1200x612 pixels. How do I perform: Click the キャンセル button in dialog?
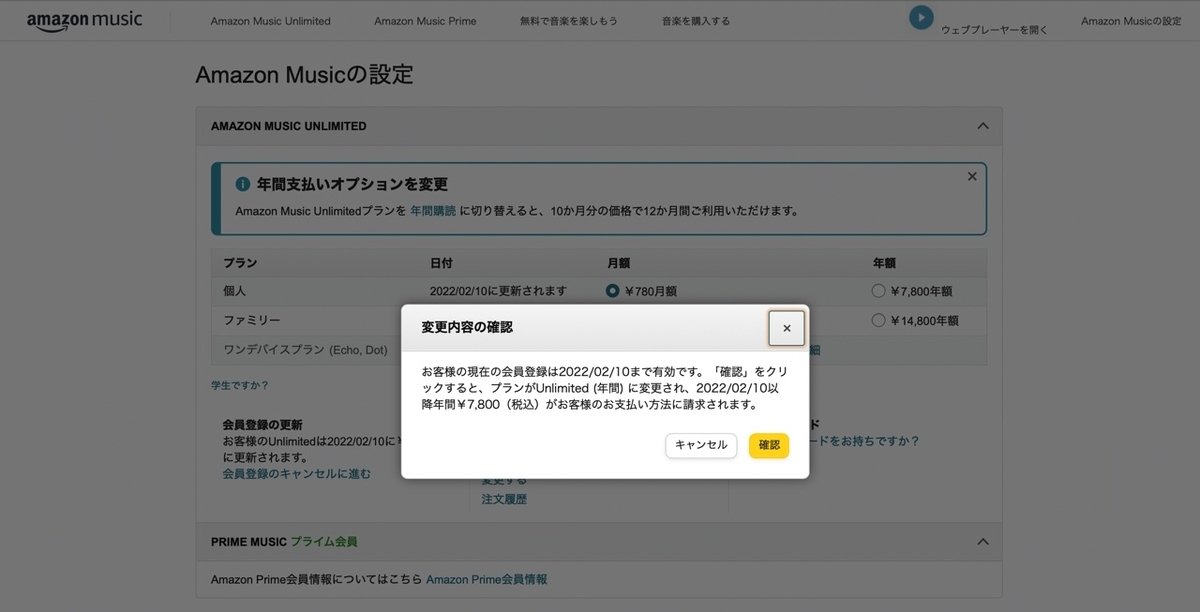(x=701, y=445)
